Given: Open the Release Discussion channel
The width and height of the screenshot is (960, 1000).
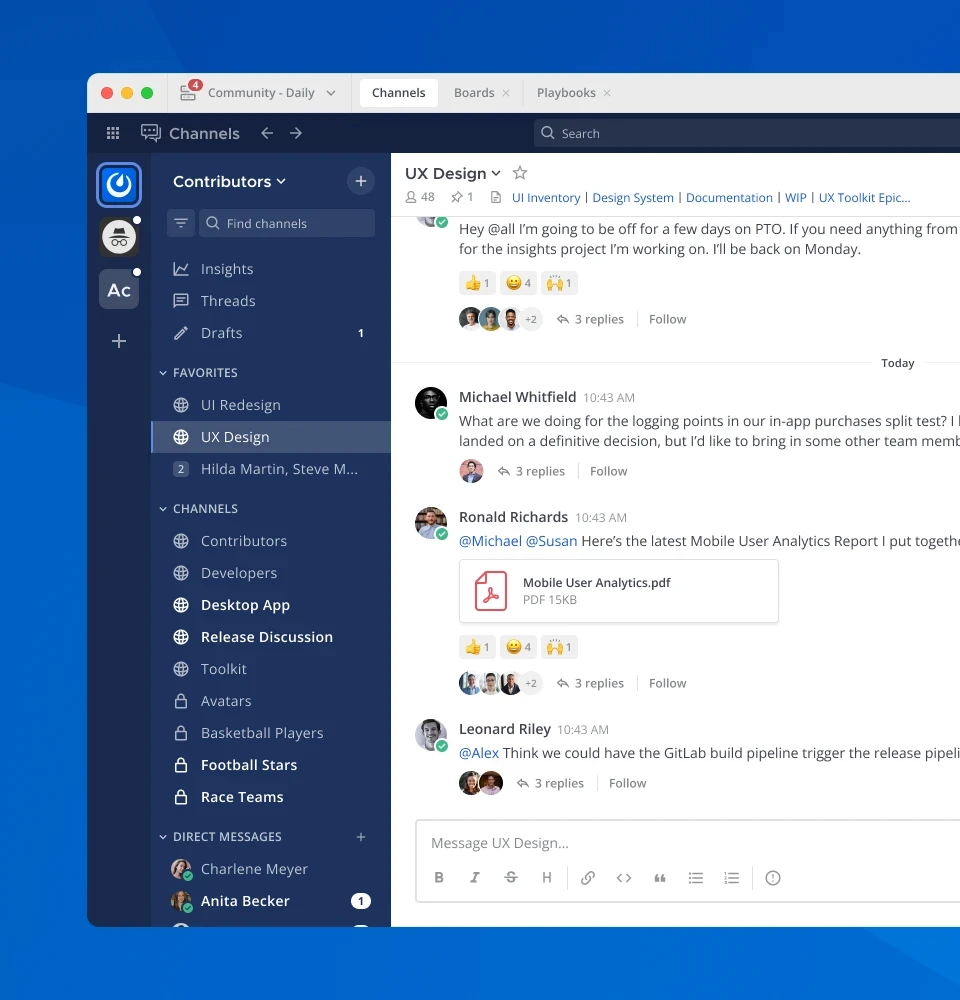Looking at the screenshot, I should [x=271, y=636].
